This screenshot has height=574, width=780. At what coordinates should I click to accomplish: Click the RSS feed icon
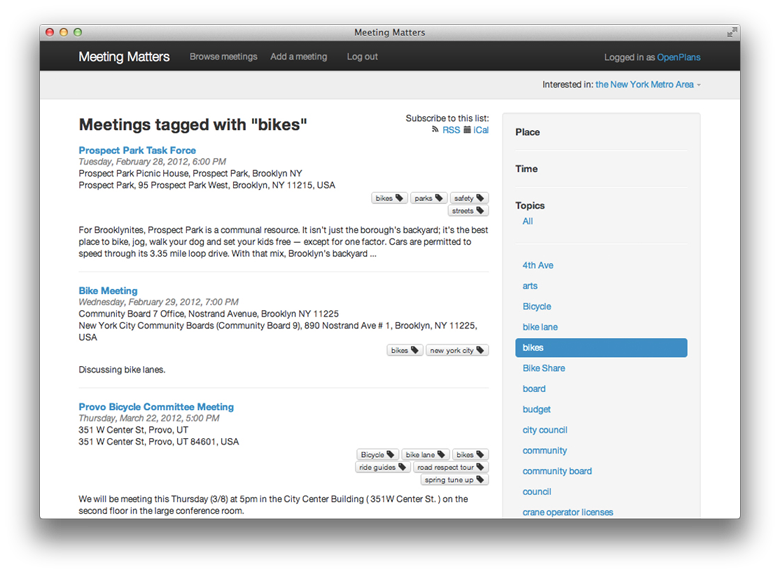click(435, 130)
